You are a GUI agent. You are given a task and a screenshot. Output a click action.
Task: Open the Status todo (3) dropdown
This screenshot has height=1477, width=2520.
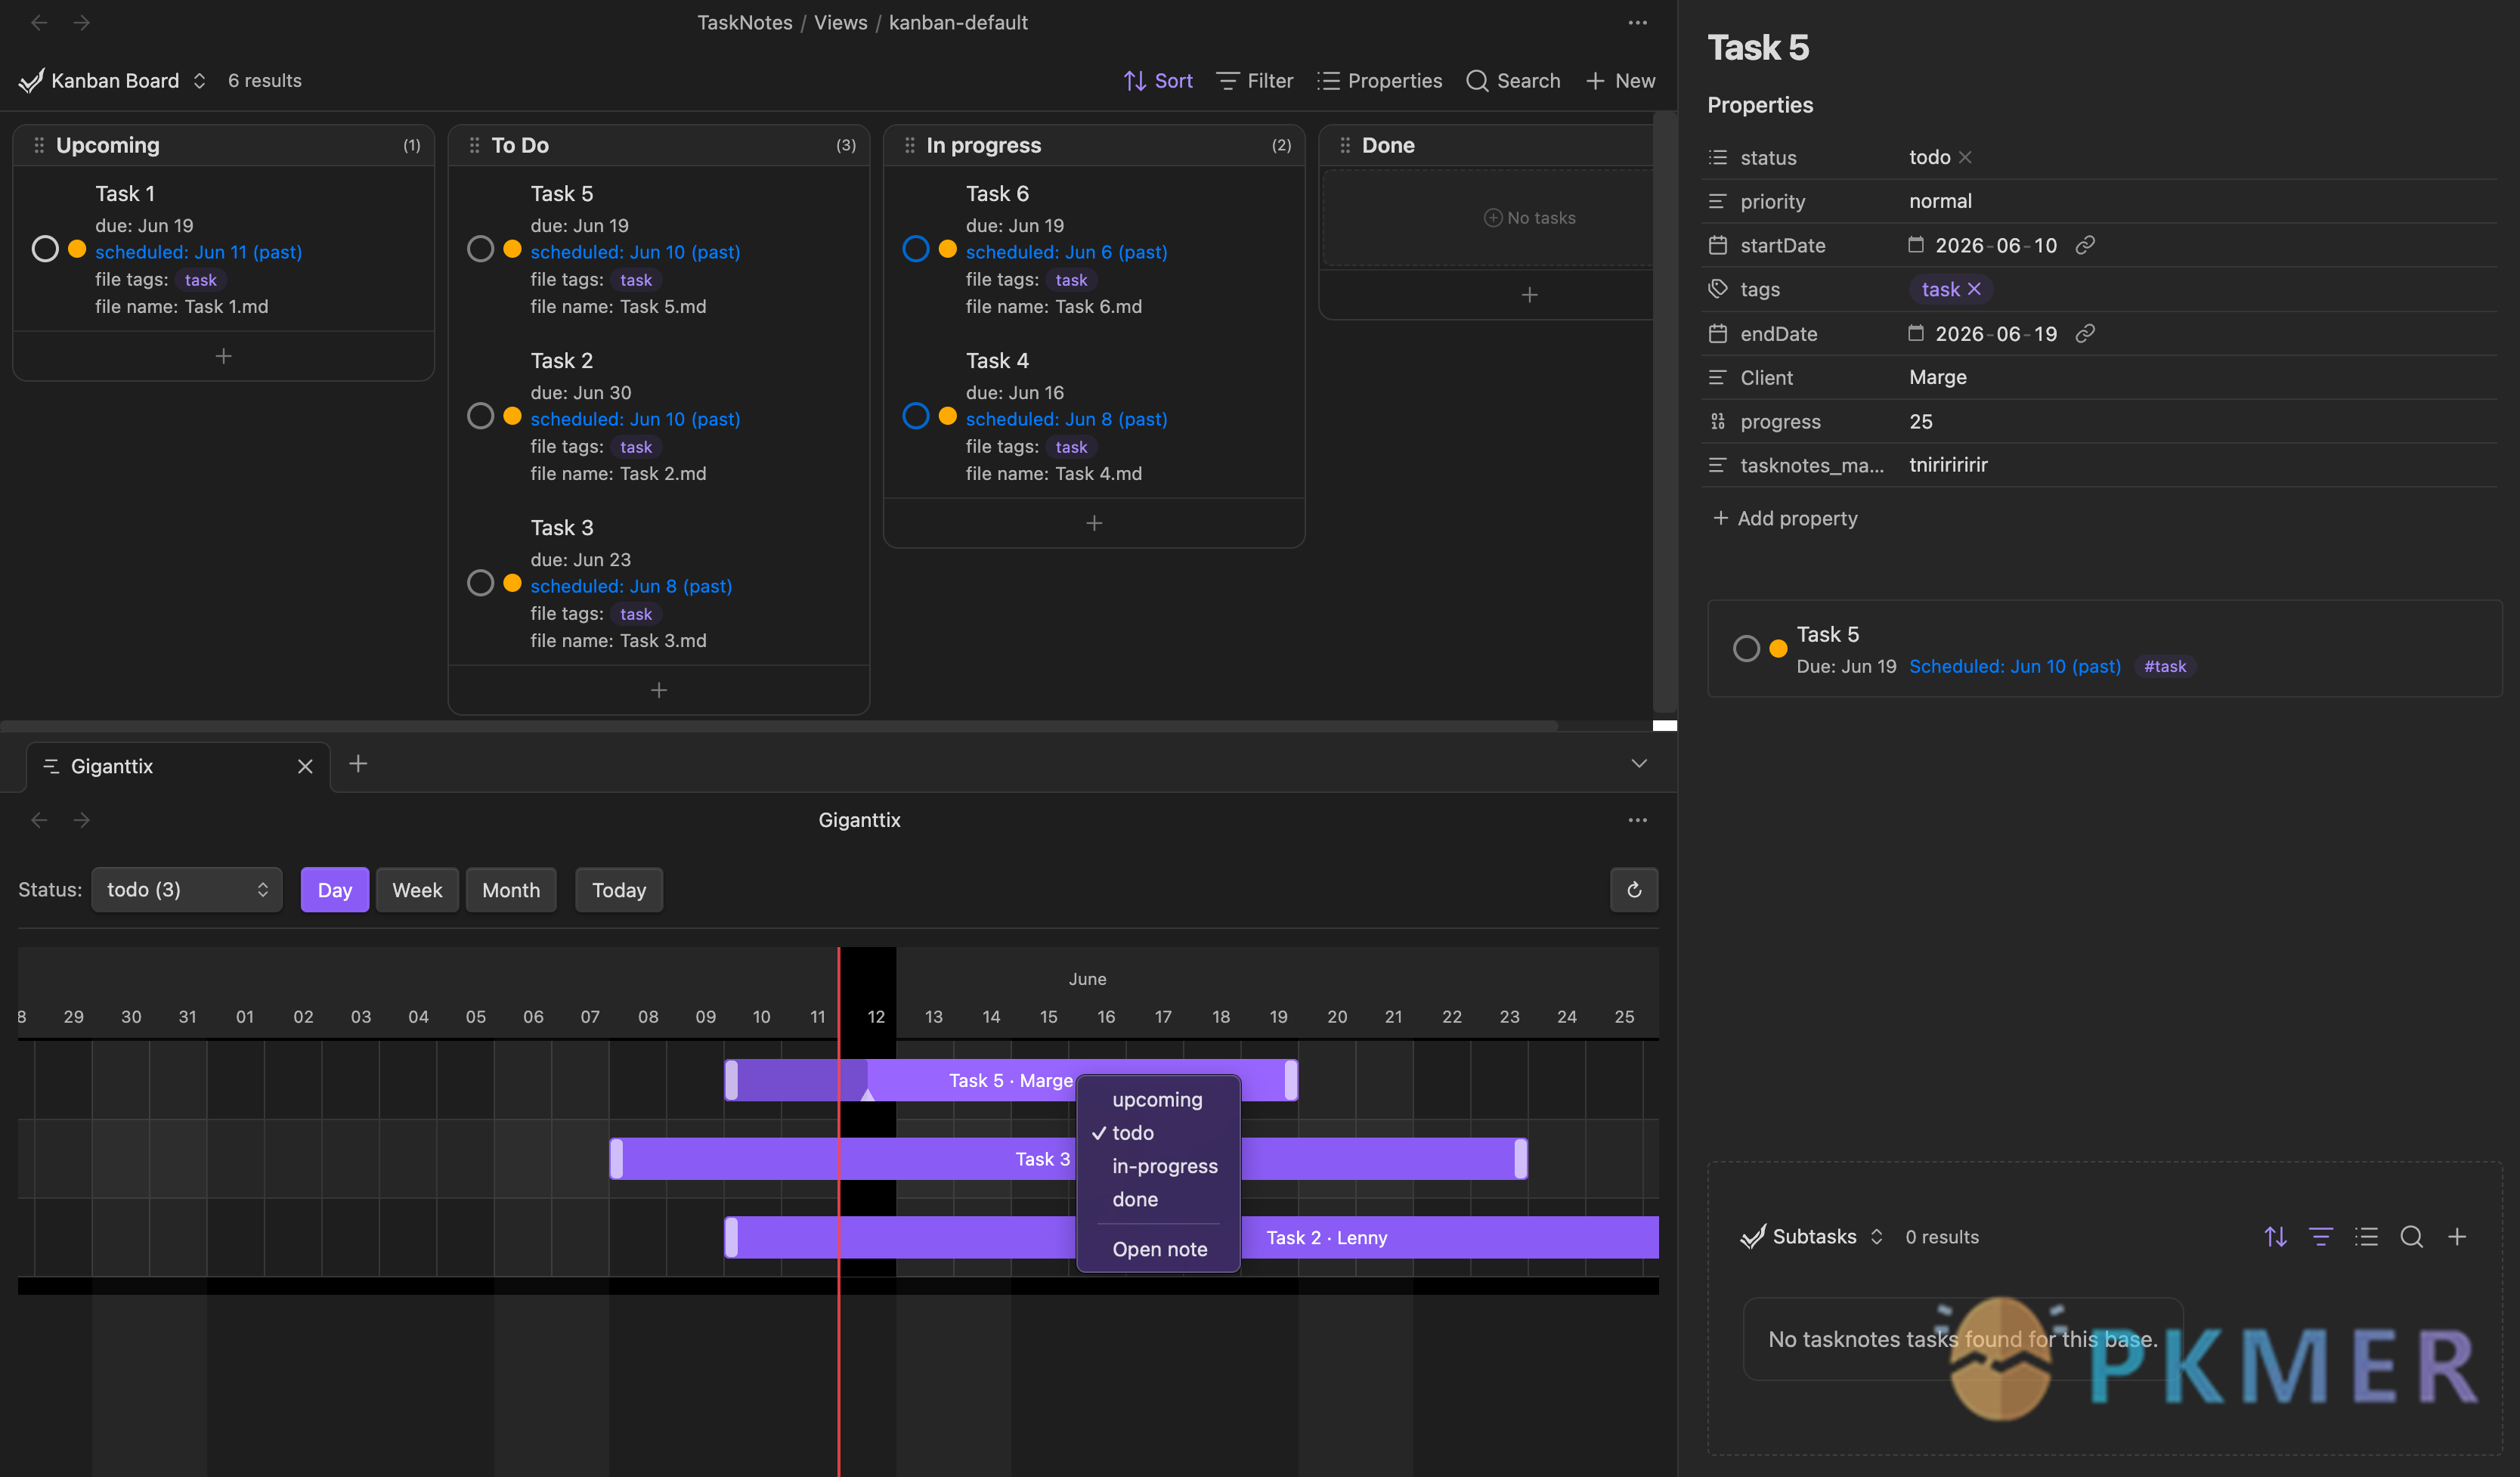[x=187, y=889]
